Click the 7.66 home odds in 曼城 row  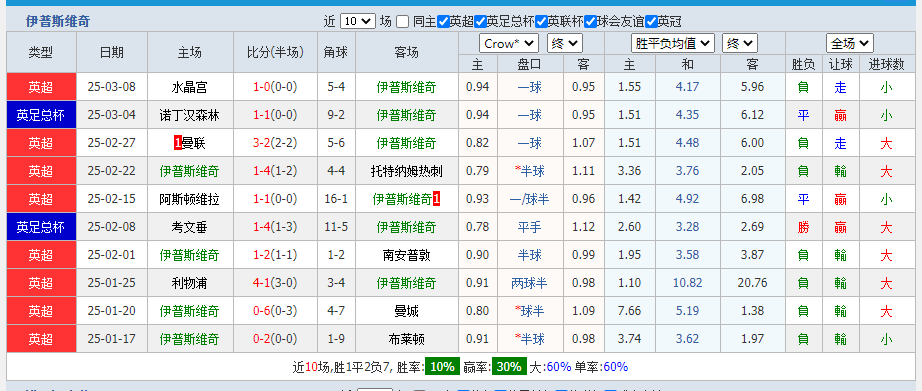pos(629,311)
